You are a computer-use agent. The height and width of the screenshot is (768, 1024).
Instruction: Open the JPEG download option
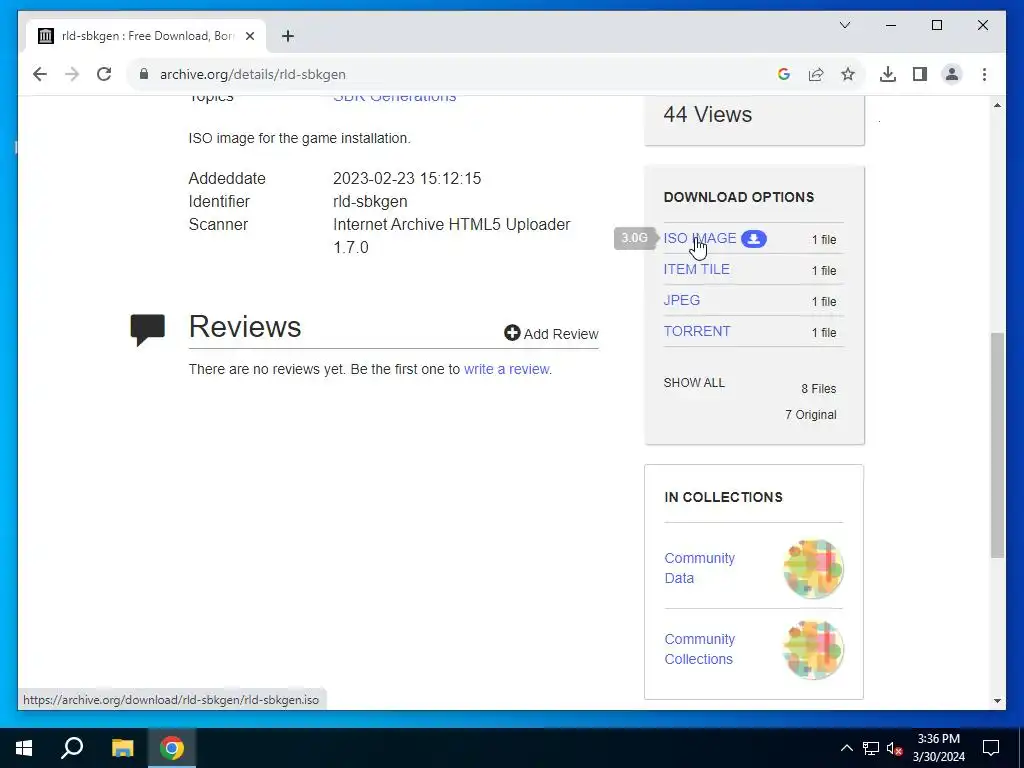[x=682, y=300]
